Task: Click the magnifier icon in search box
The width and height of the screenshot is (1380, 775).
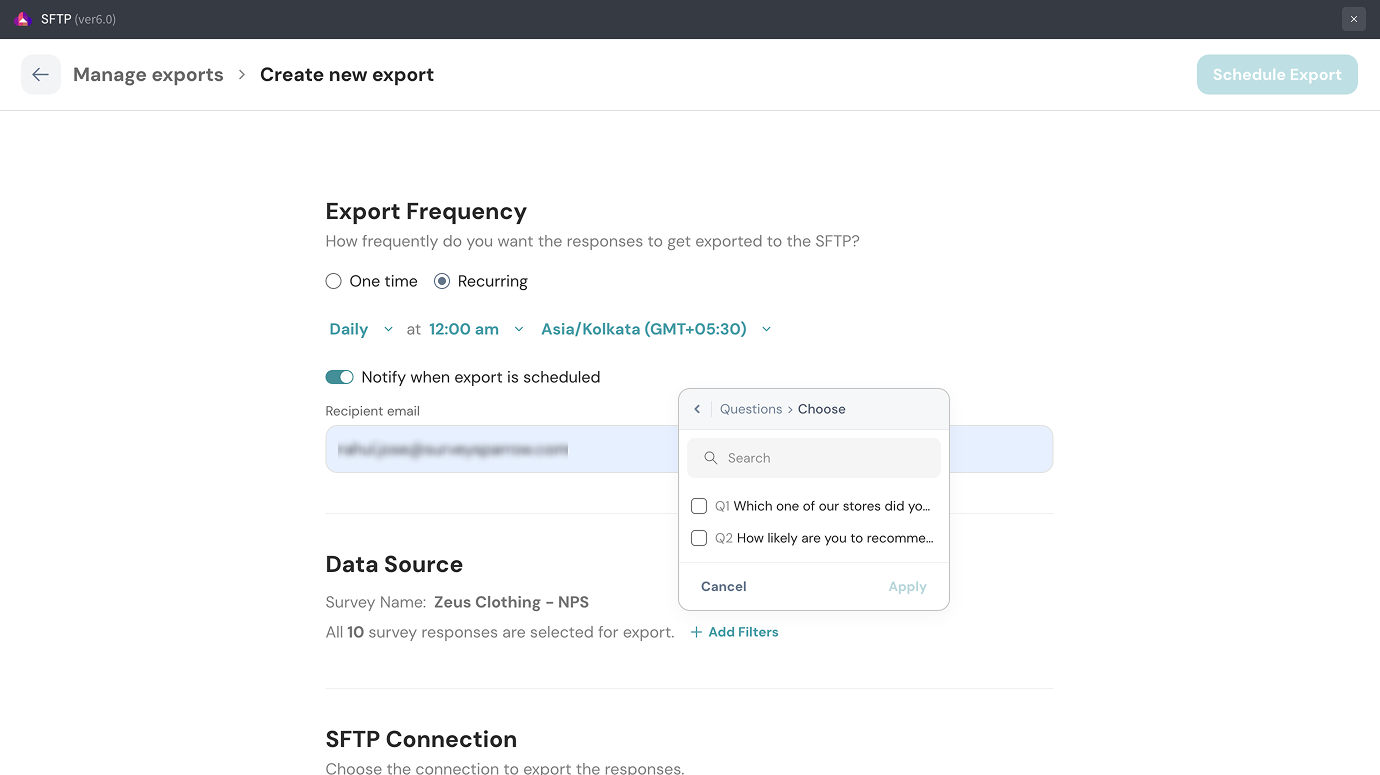Action: [x=711, y=458]
